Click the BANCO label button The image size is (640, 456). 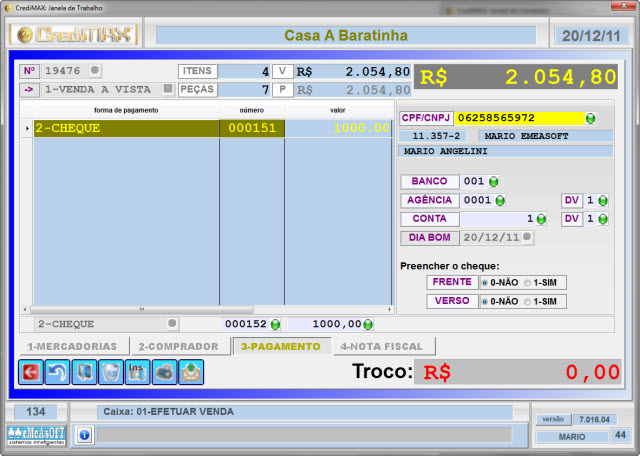[428, 182]
